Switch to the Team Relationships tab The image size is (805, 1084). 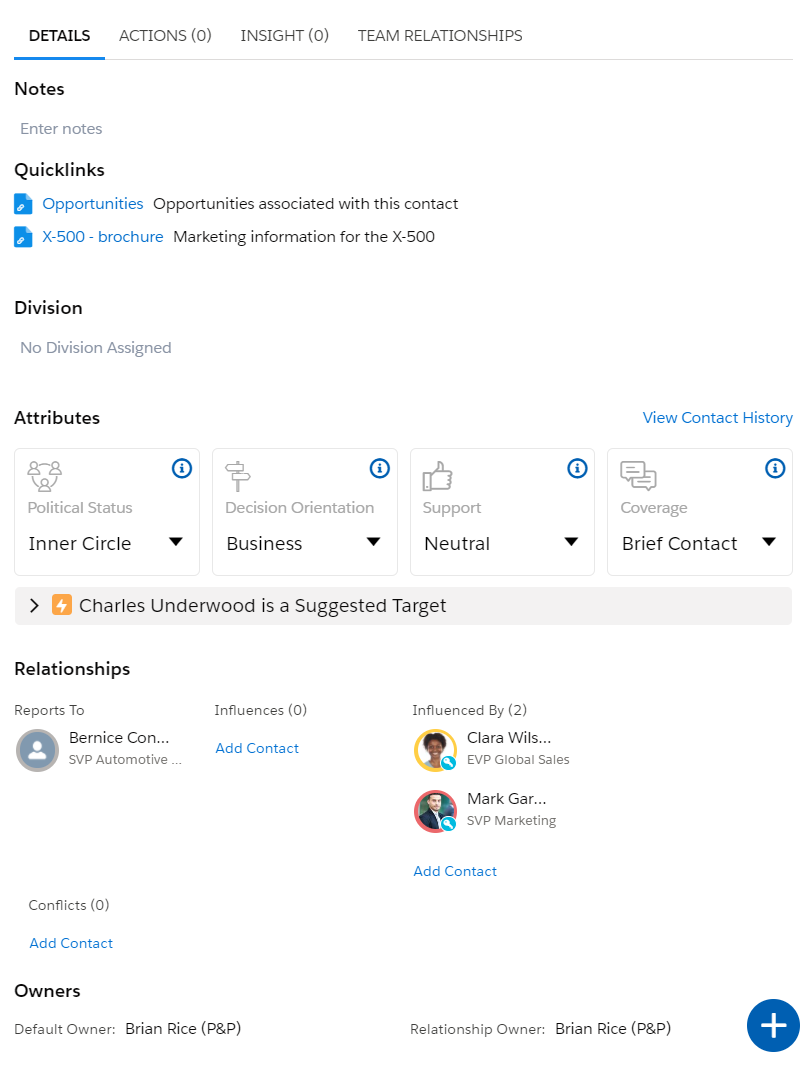(440, 35)
